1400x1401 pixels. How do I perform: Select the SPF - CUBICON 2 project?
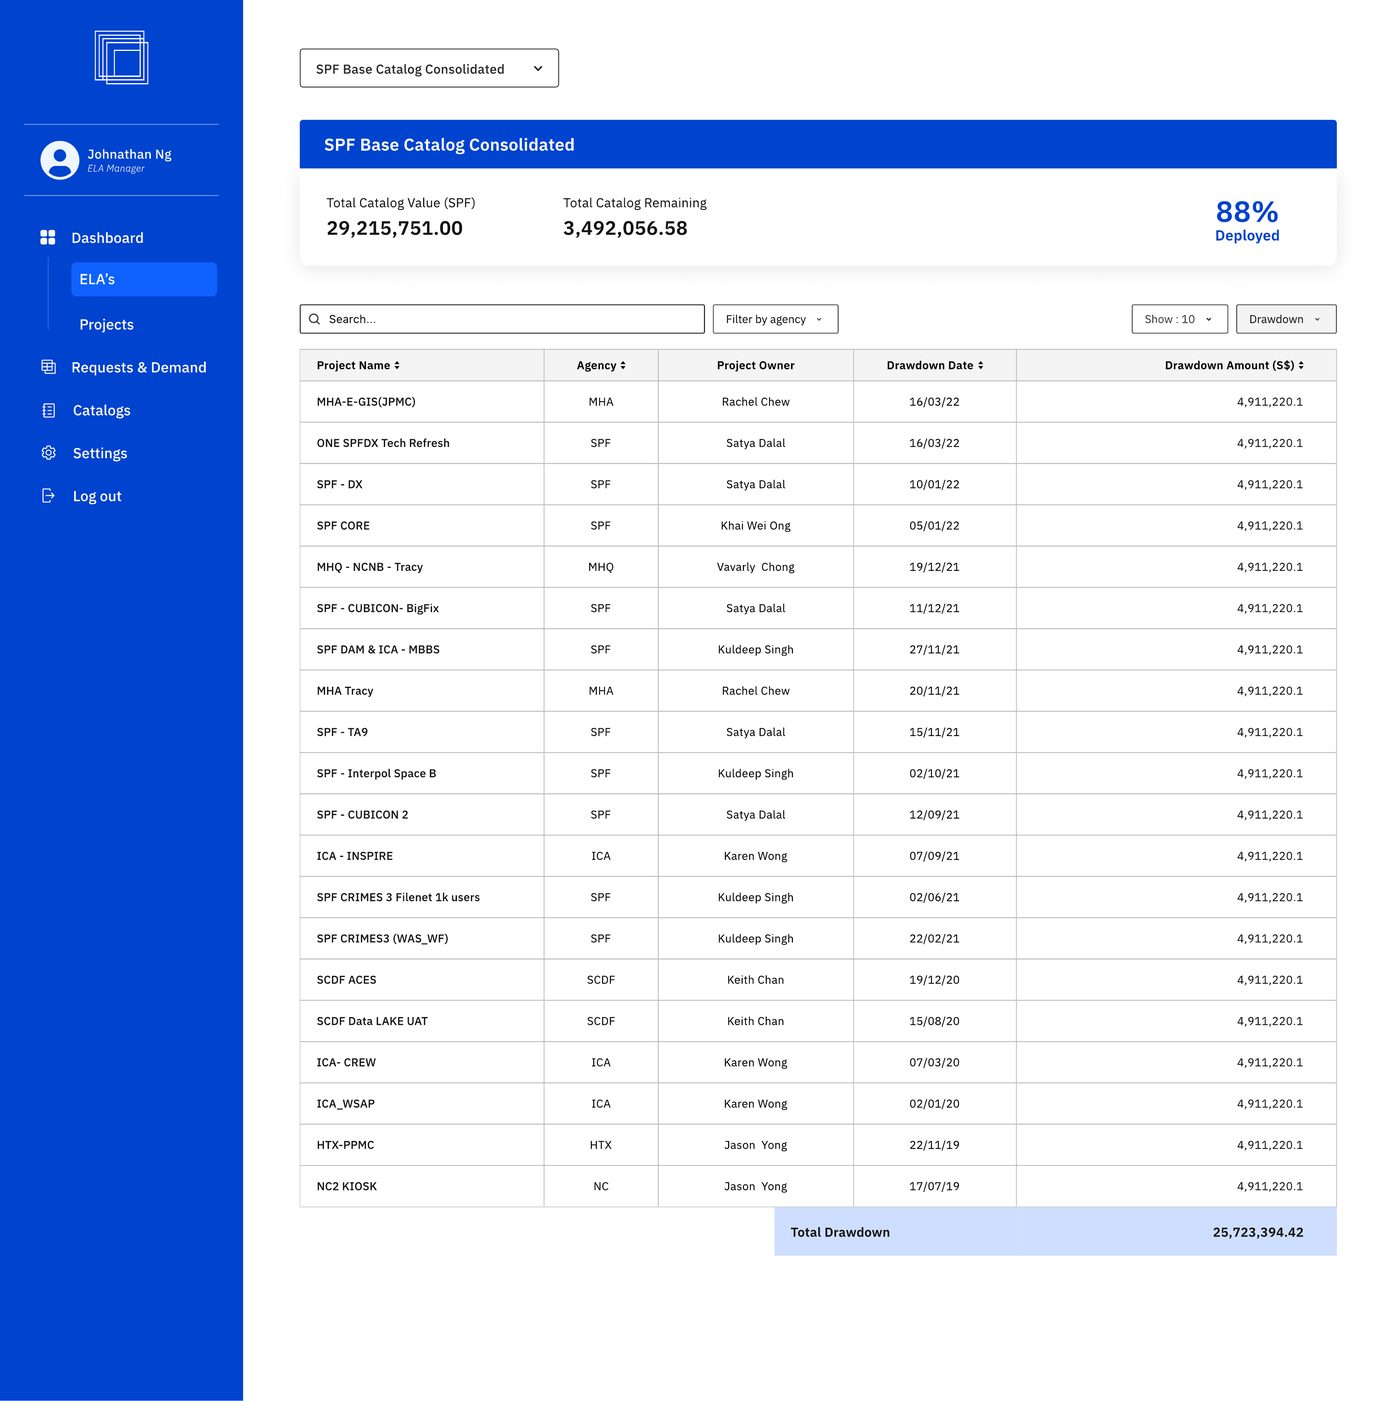tap(362, 815)
